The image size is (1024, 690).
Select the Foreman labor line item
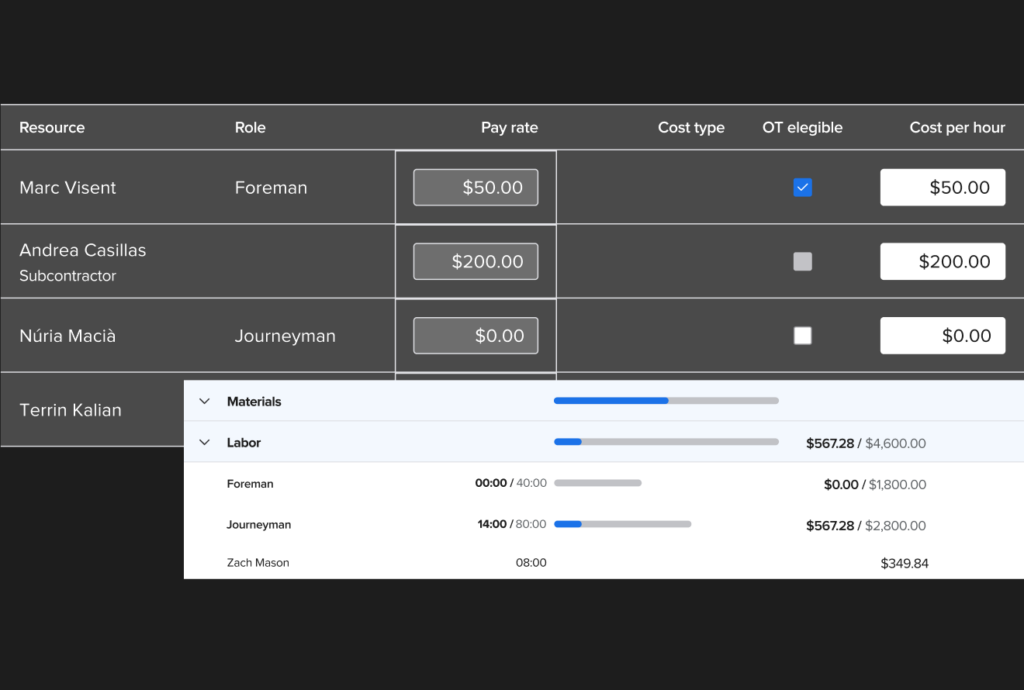tap(250, 483)
